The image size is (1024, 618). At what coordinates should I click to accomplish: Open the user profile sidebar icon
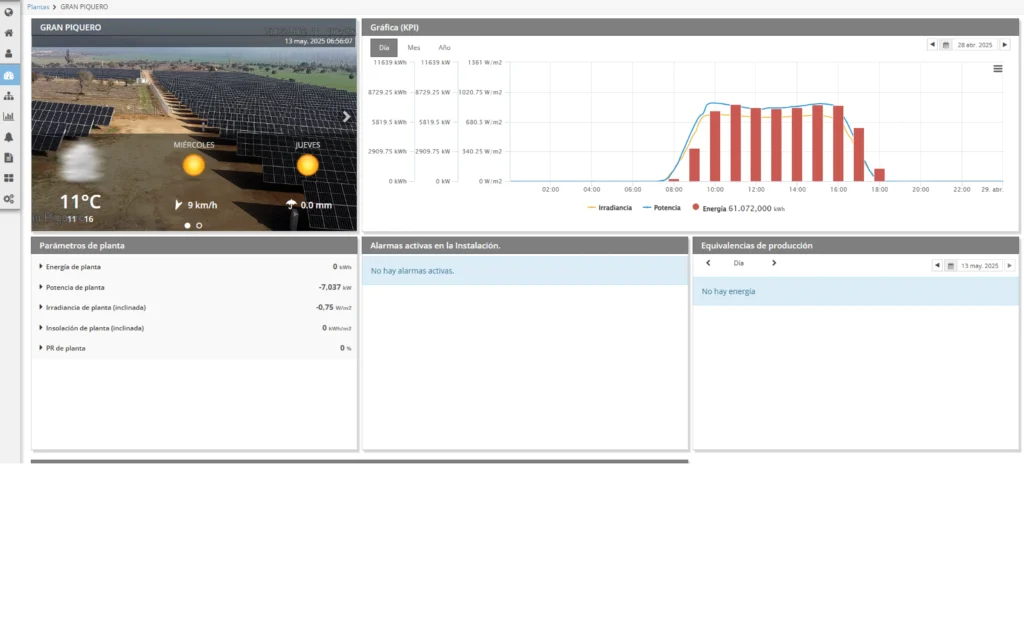(9, 54)
